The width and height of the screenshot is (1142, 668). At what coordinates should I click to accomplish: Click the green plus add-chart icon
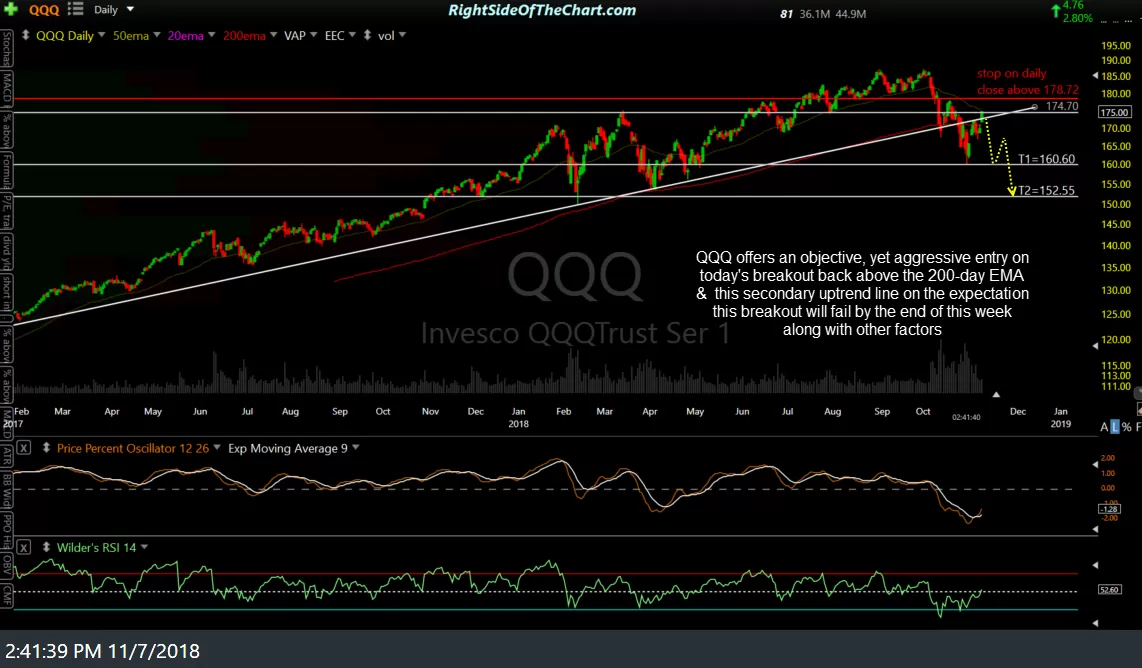point(11,9)
